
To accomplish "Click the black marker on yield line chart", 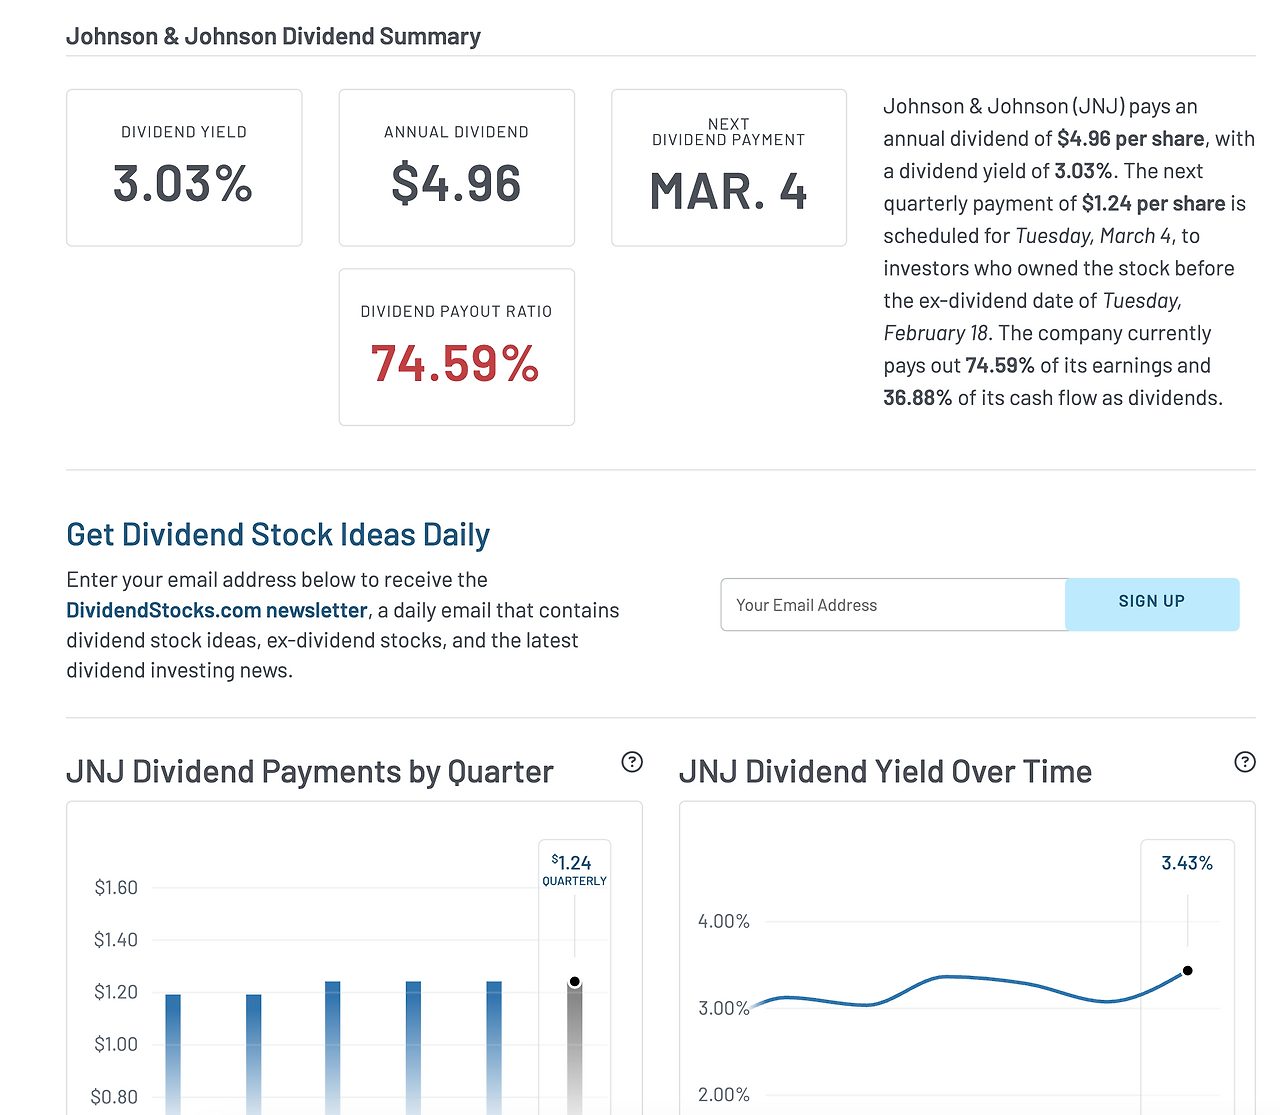I will pyautogui.click(x=1188, y=970).
